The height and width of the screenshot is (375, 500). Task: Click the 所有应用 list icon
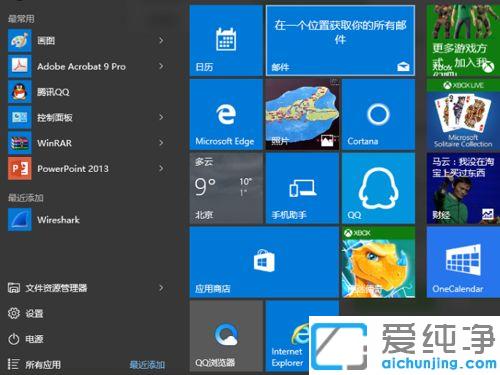(x=13, y=364)
